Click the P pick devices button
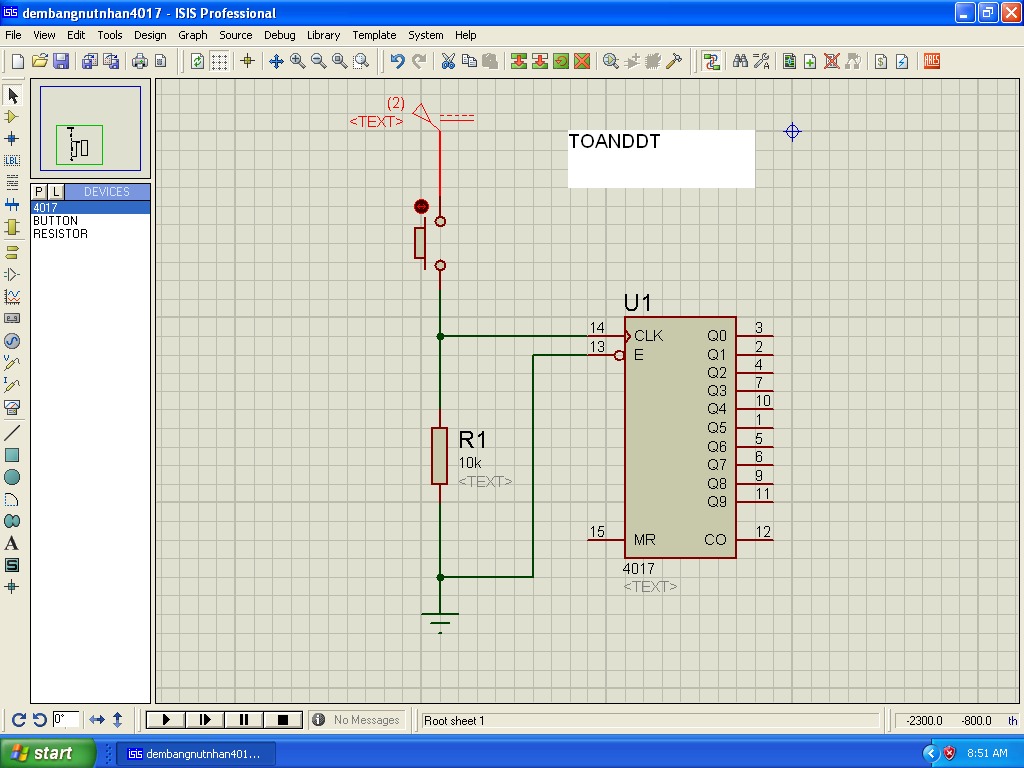 (39, 191)
